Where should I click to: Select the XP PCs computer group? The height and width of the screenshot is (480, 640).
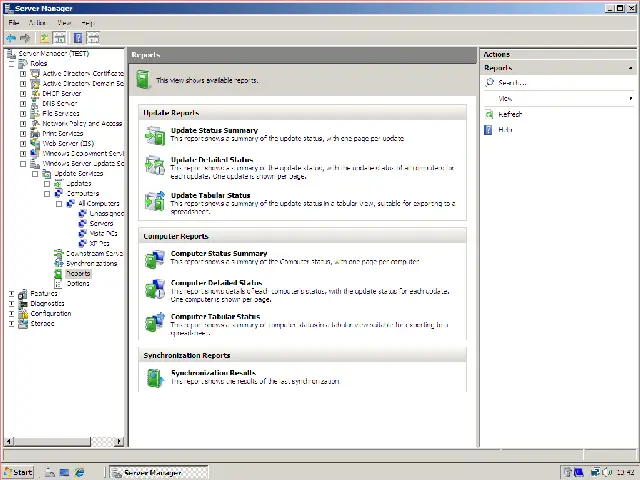(x=99, y=243)
